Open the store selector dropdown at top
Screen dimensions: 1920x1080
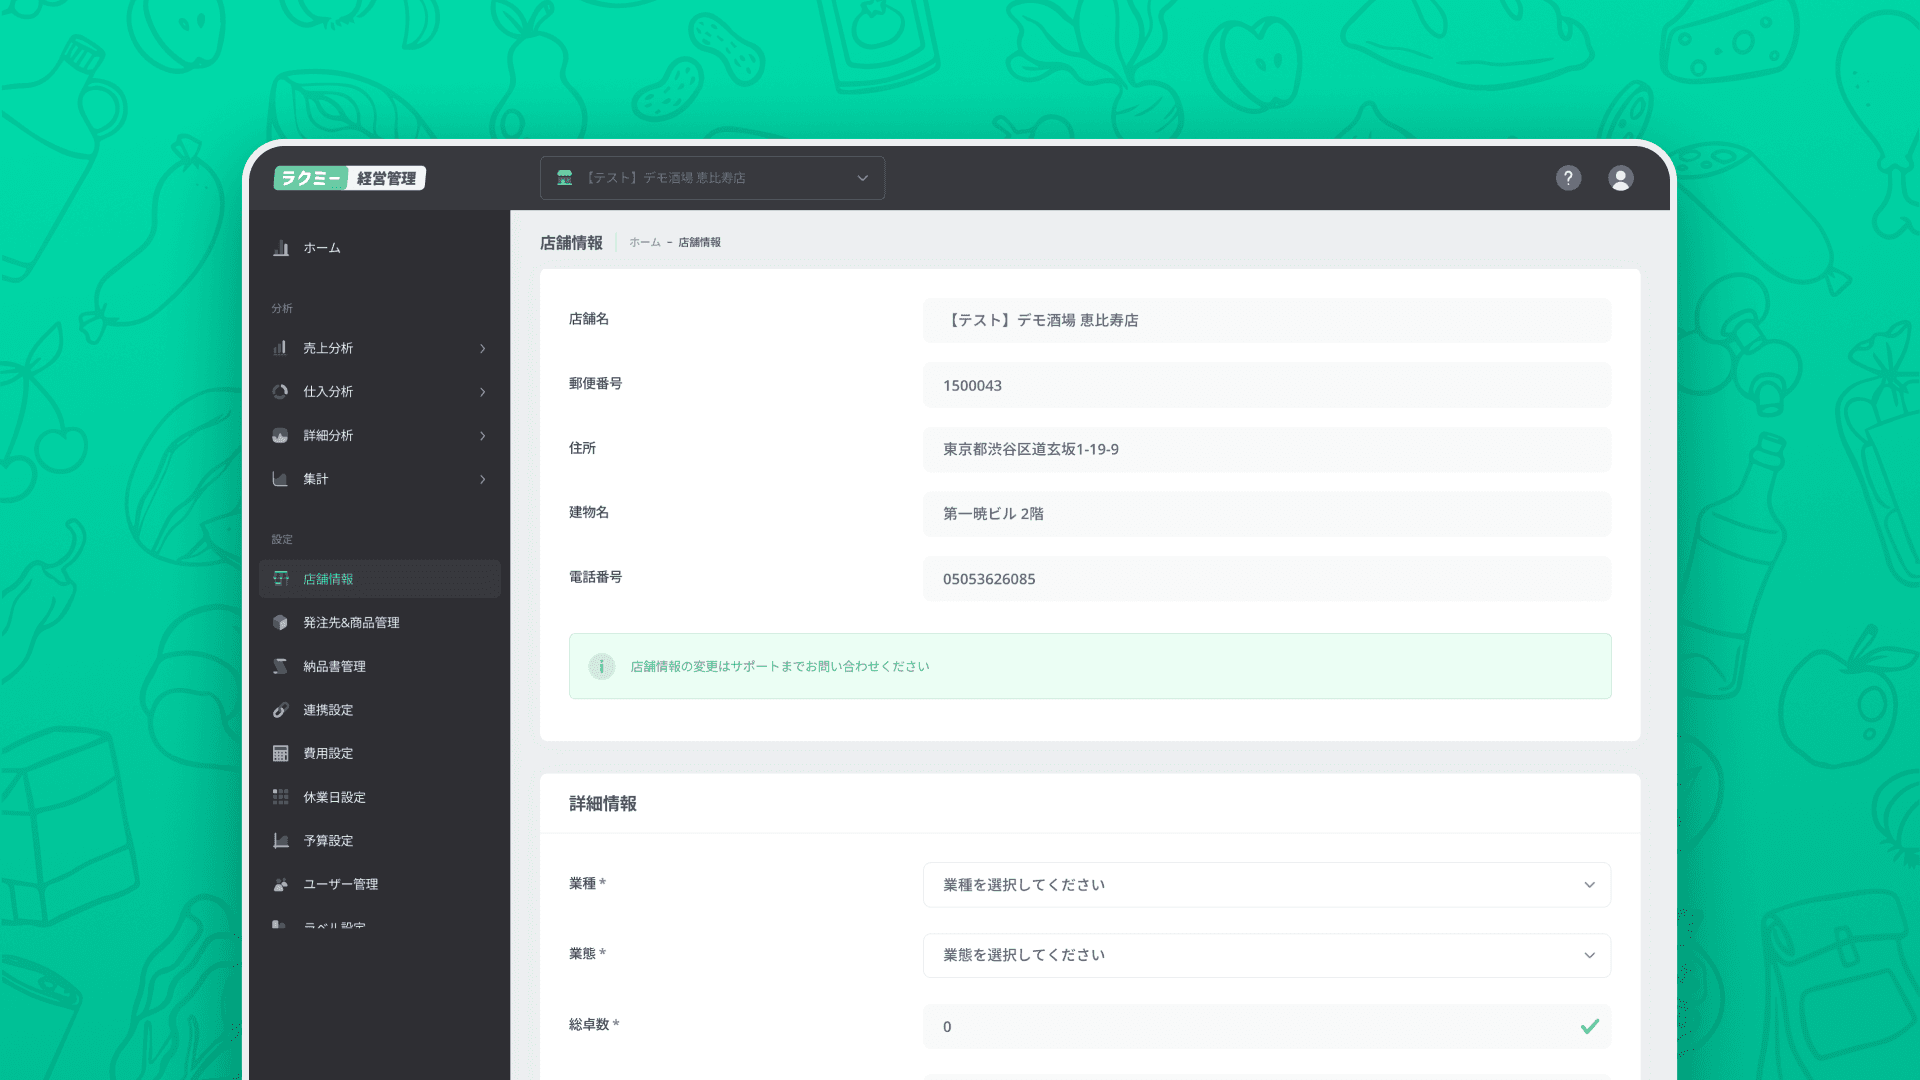[x=712, y=178]
